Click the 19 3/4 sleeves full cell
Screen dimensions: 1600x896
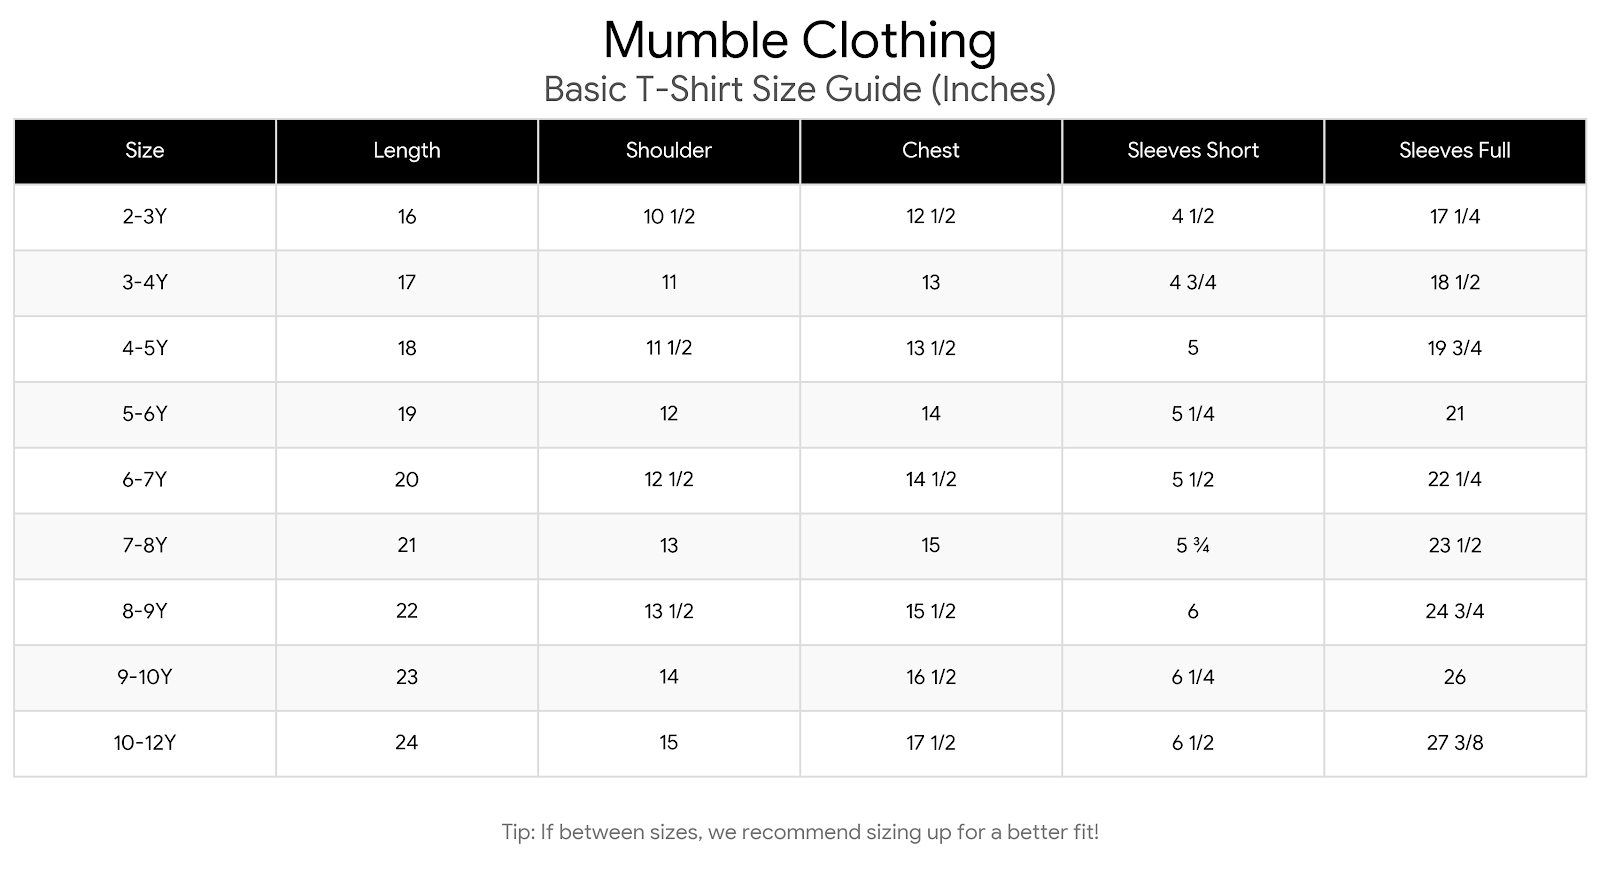coord(1455,349)
